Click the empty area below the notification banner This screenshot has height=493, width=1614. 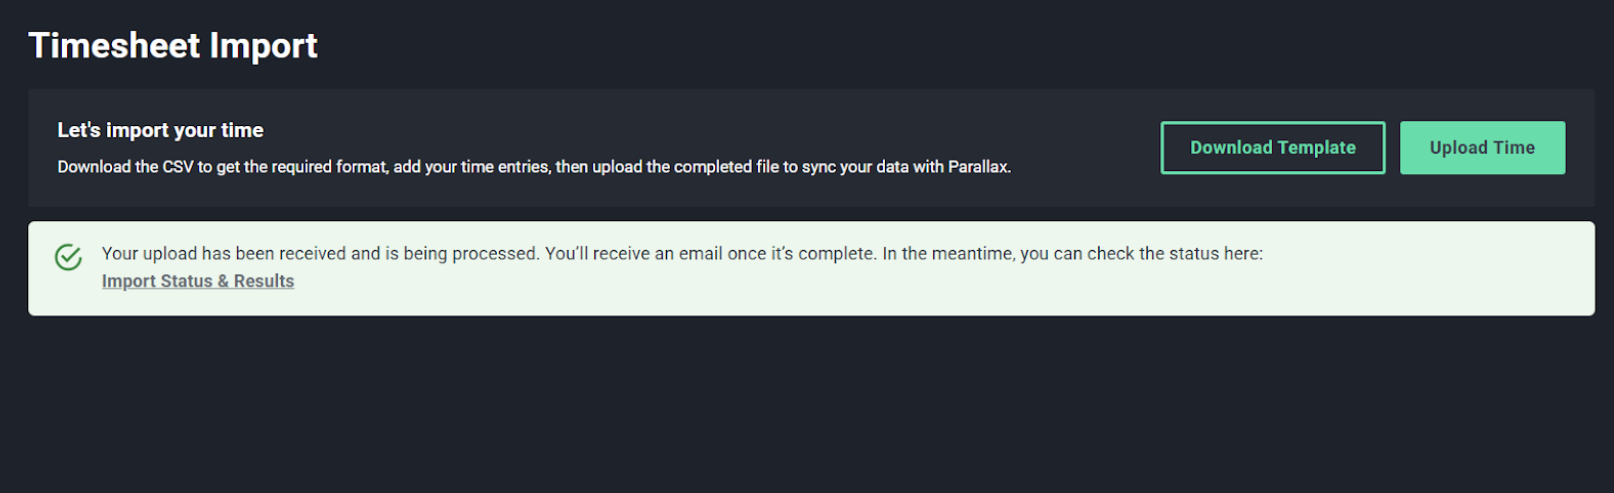[x=800, y=410]
